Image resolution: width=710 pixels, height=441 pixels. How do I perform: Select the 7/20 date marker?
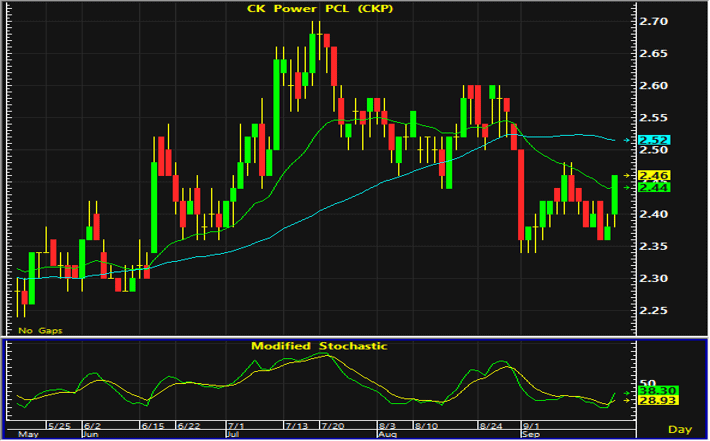[332, 426]
